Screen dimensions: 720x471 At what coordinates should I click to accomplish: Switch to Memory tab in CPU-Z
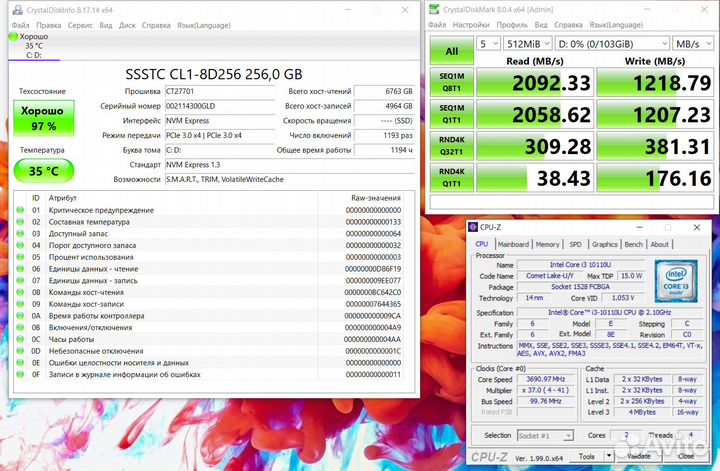(x=547, y=244)
